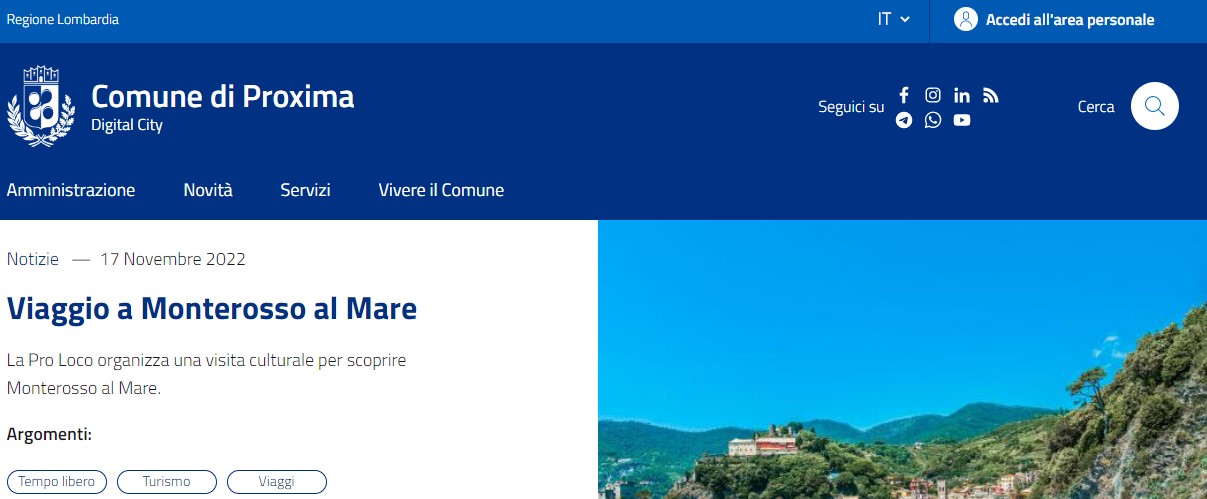The height and width of the screenshot is (499, 1207).
Task: Open the Telegram channel icon
Action: pyautogui.click(x=904, y=120)
